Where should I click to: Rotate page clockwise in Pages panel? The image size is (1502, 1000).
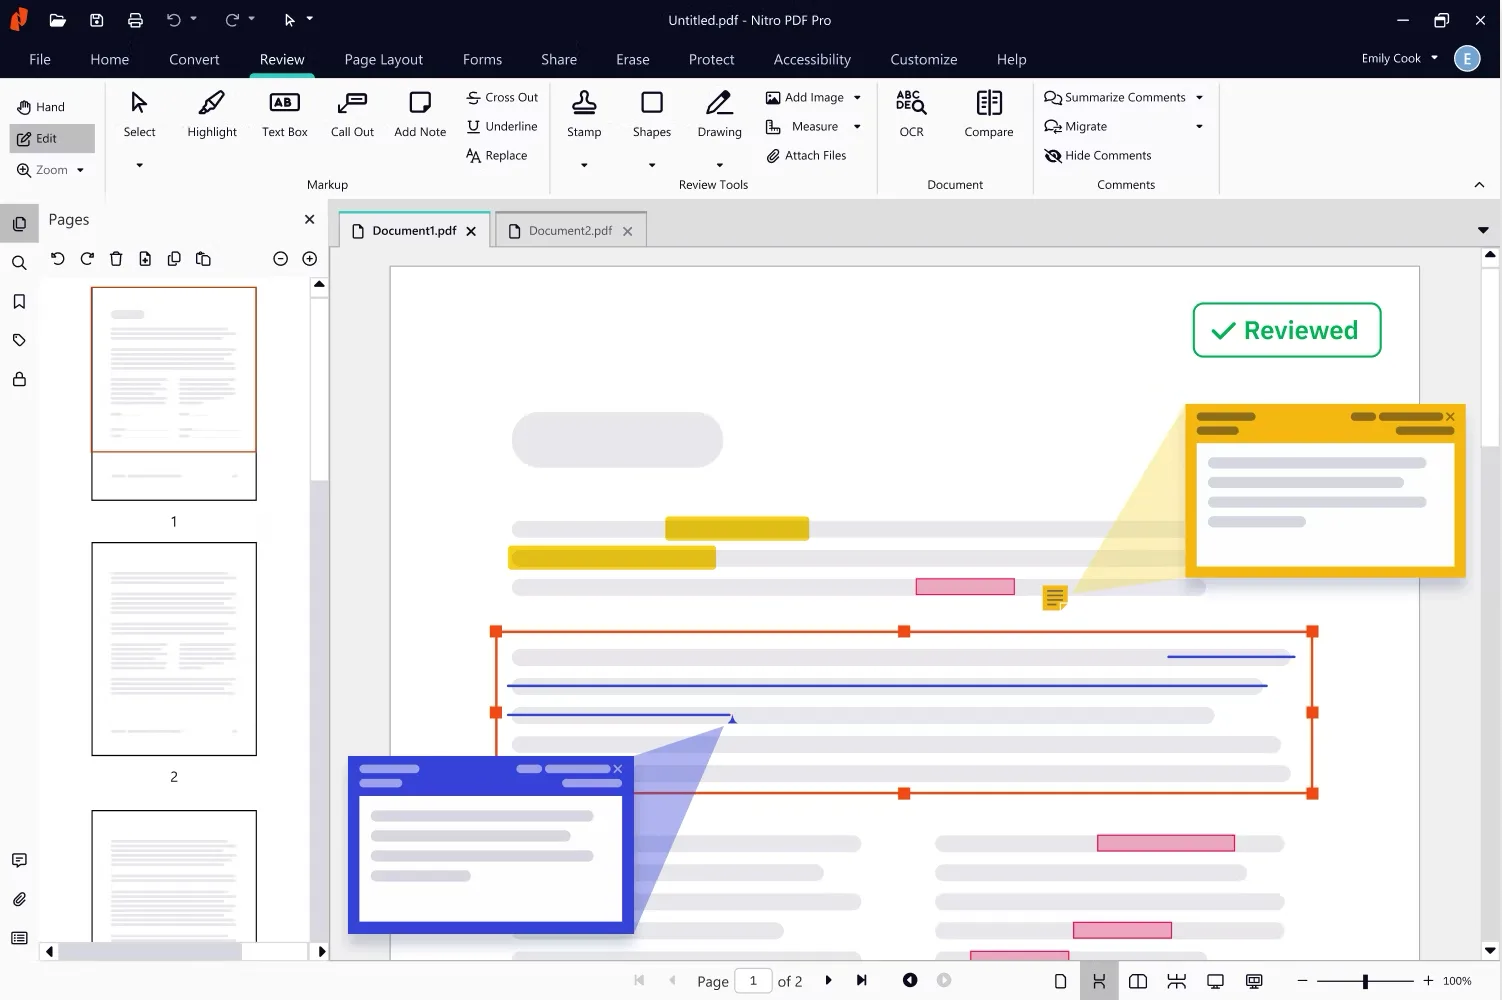(87, 259)
